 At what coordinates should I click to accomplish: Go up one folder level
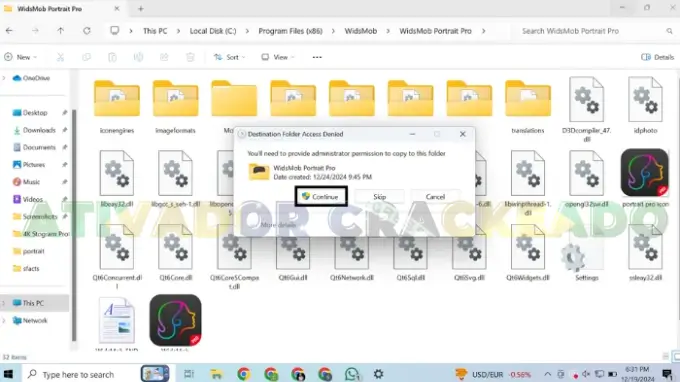(x=60, y=31)
